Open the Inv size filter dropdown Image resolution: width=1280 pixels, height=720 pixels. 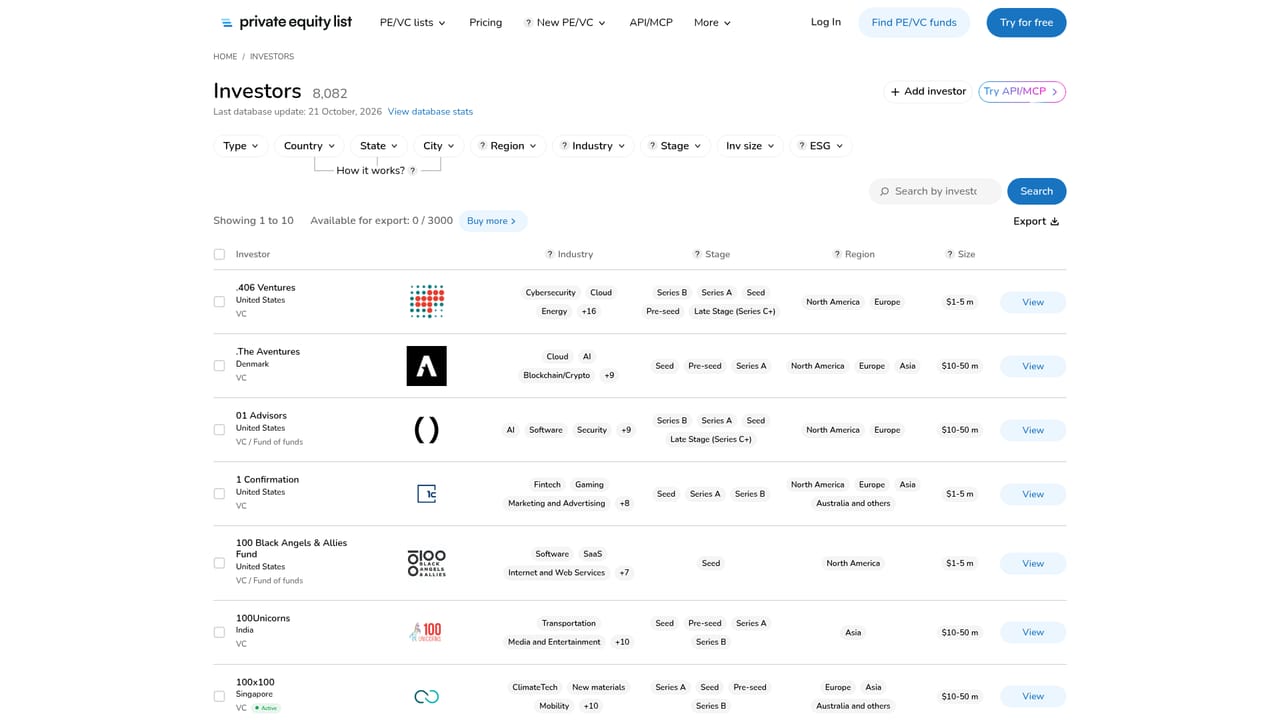[750, 146]
